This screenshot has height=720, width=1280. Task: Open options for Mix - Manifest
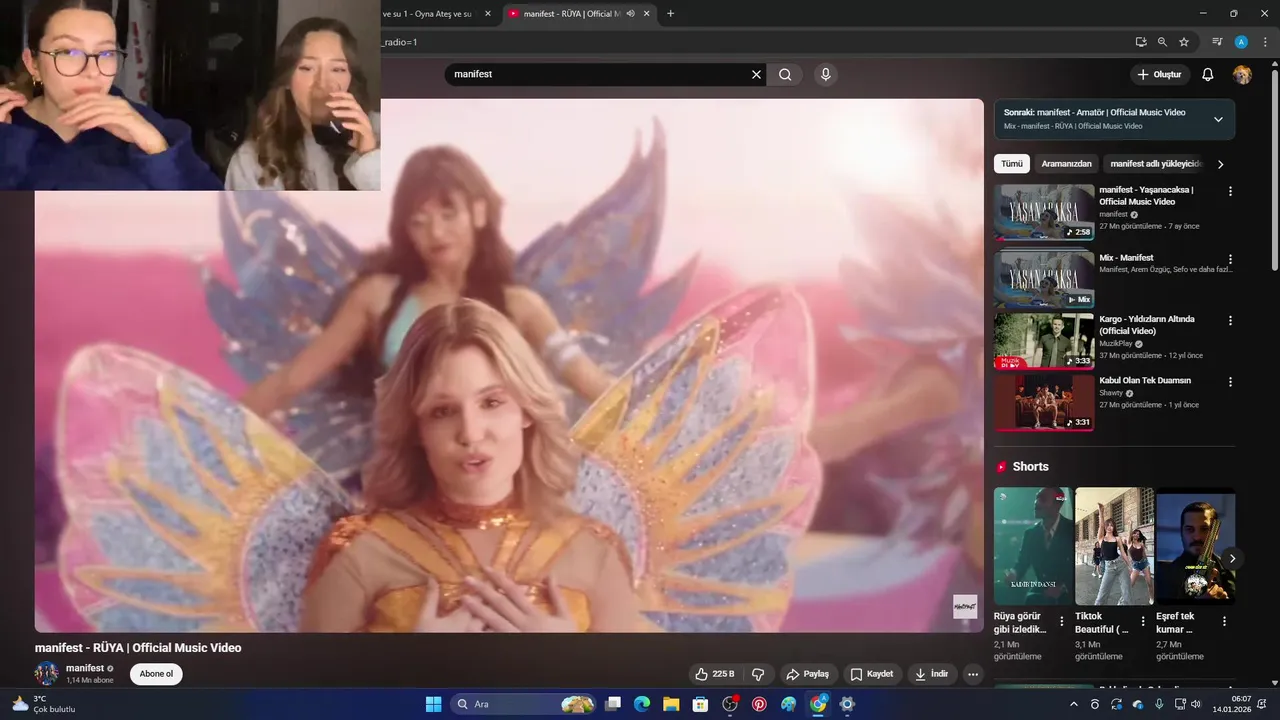pyautogui.click(x=1230, y=259)
